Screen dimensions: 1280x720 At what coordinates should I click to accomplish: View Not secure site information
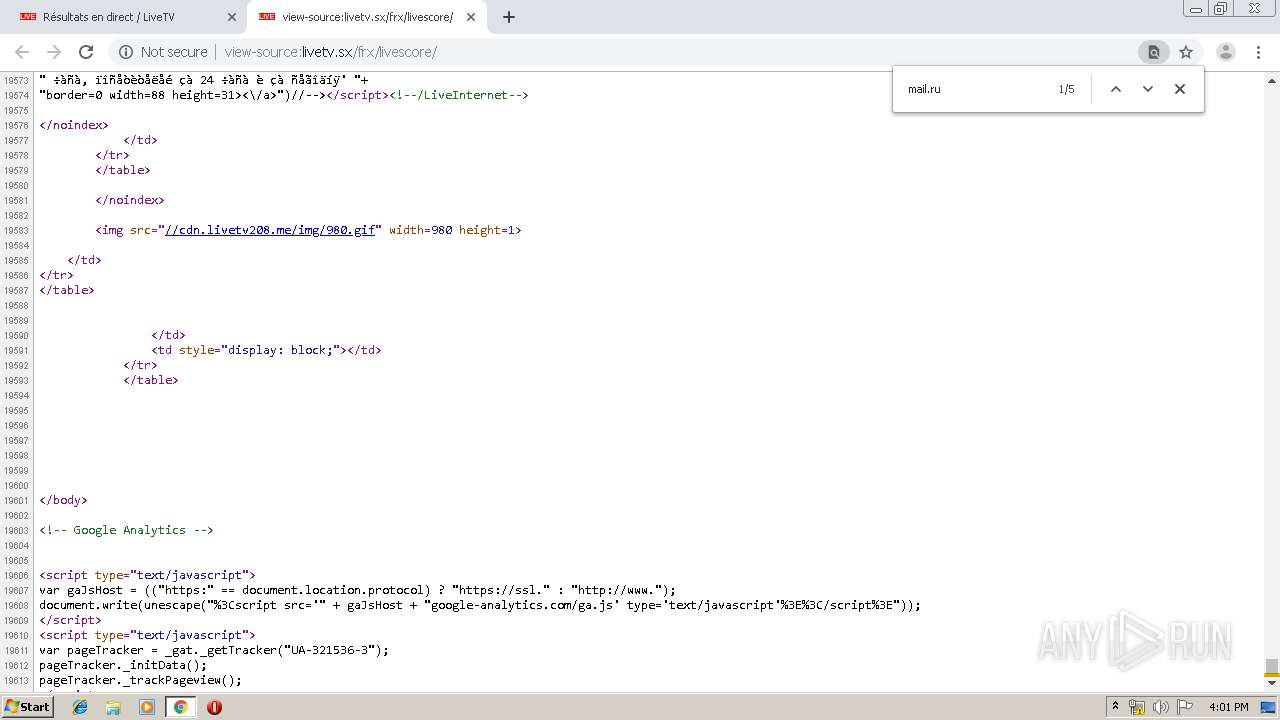[x=163, y=52]
